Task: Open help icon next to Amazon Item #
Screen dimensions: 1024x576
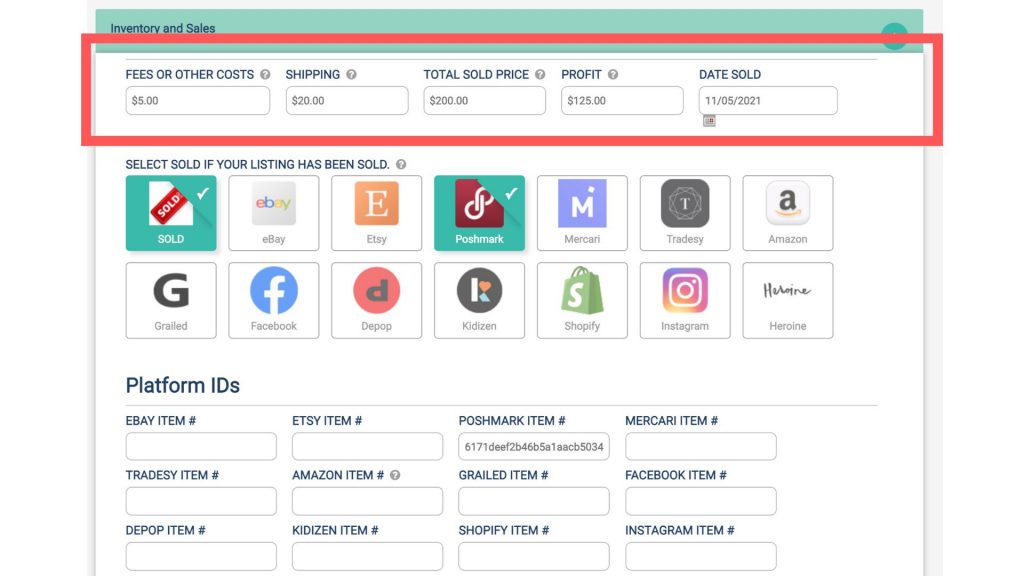Action: (395, 475)
